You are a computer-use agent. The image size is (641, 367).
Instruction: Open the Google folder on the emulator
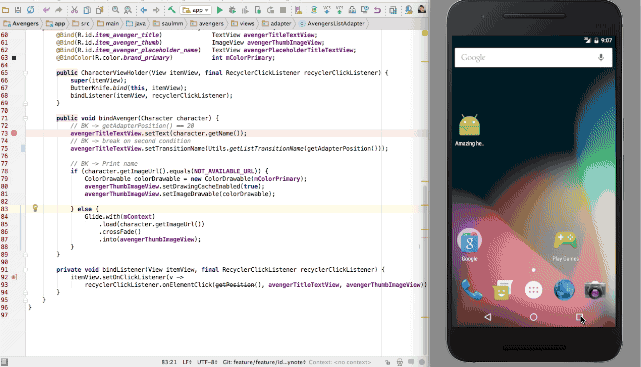tap(469, 244)
